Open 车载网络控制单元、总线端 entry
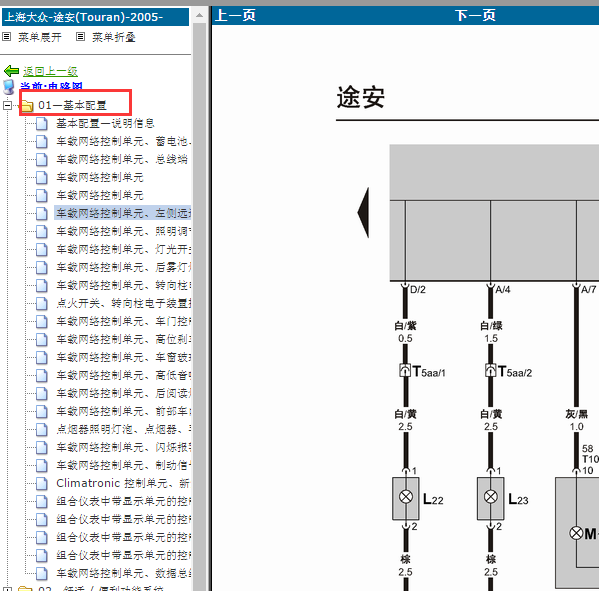The image size is (599, 591). (x=122, y=159)
